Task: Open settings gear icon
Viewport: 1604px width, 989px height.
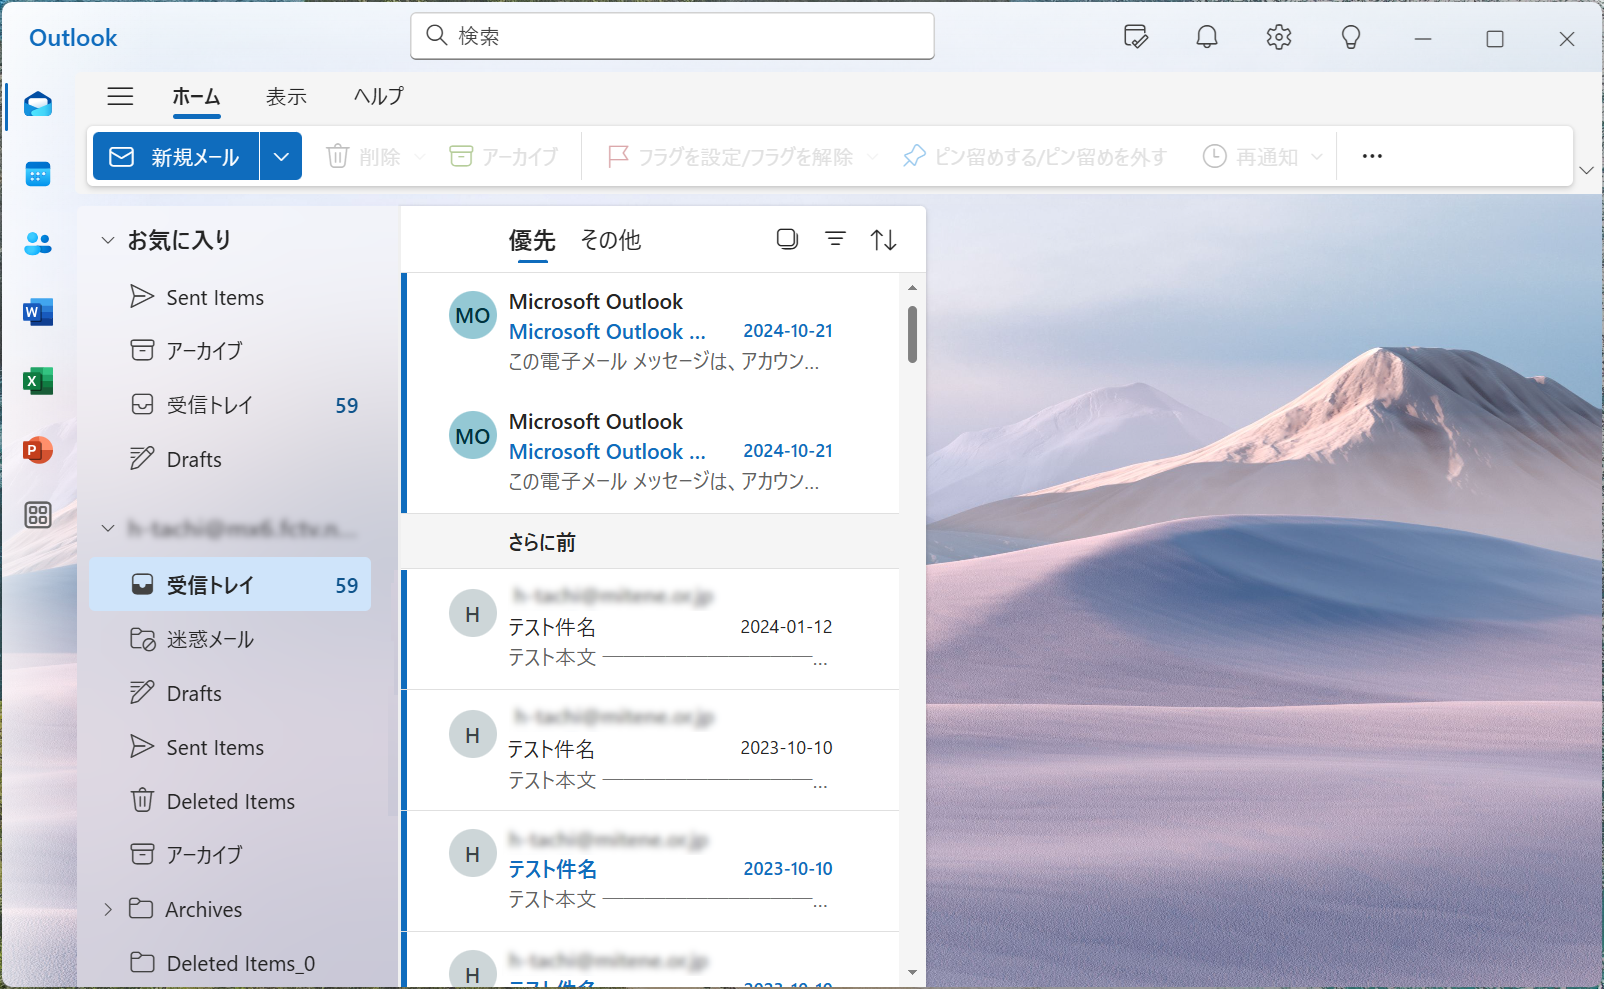Action: tap(1278, 38)
